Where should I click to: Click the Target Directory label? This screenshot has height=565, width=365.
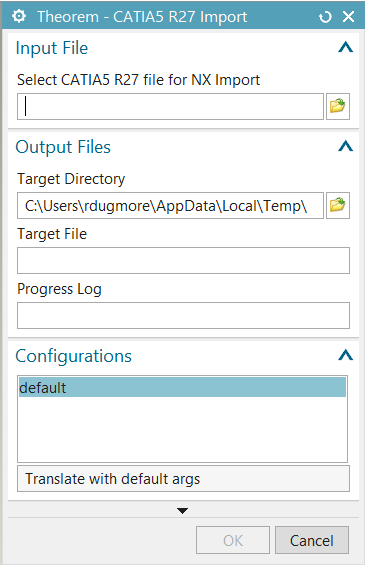[71, 179]
